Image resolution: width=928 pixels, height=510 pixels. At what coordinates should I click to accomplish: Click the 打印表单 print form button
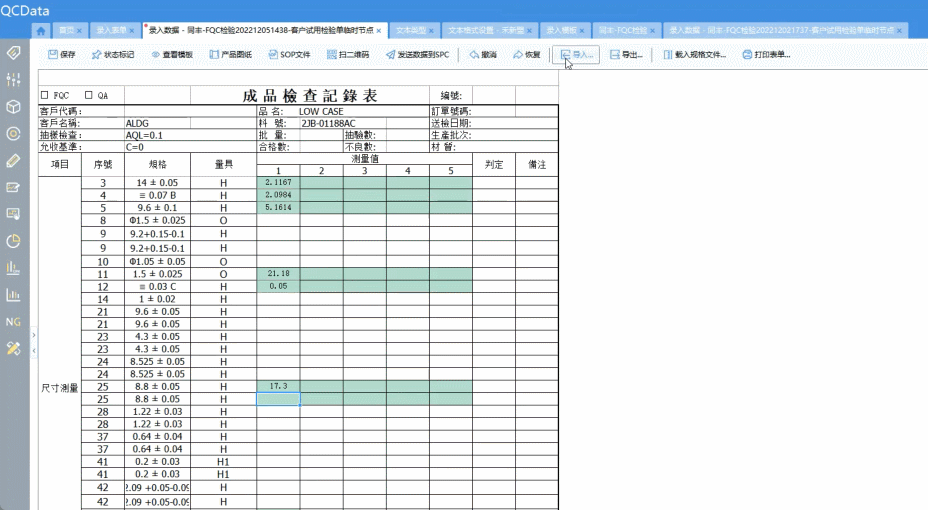(x=766, y=55)
